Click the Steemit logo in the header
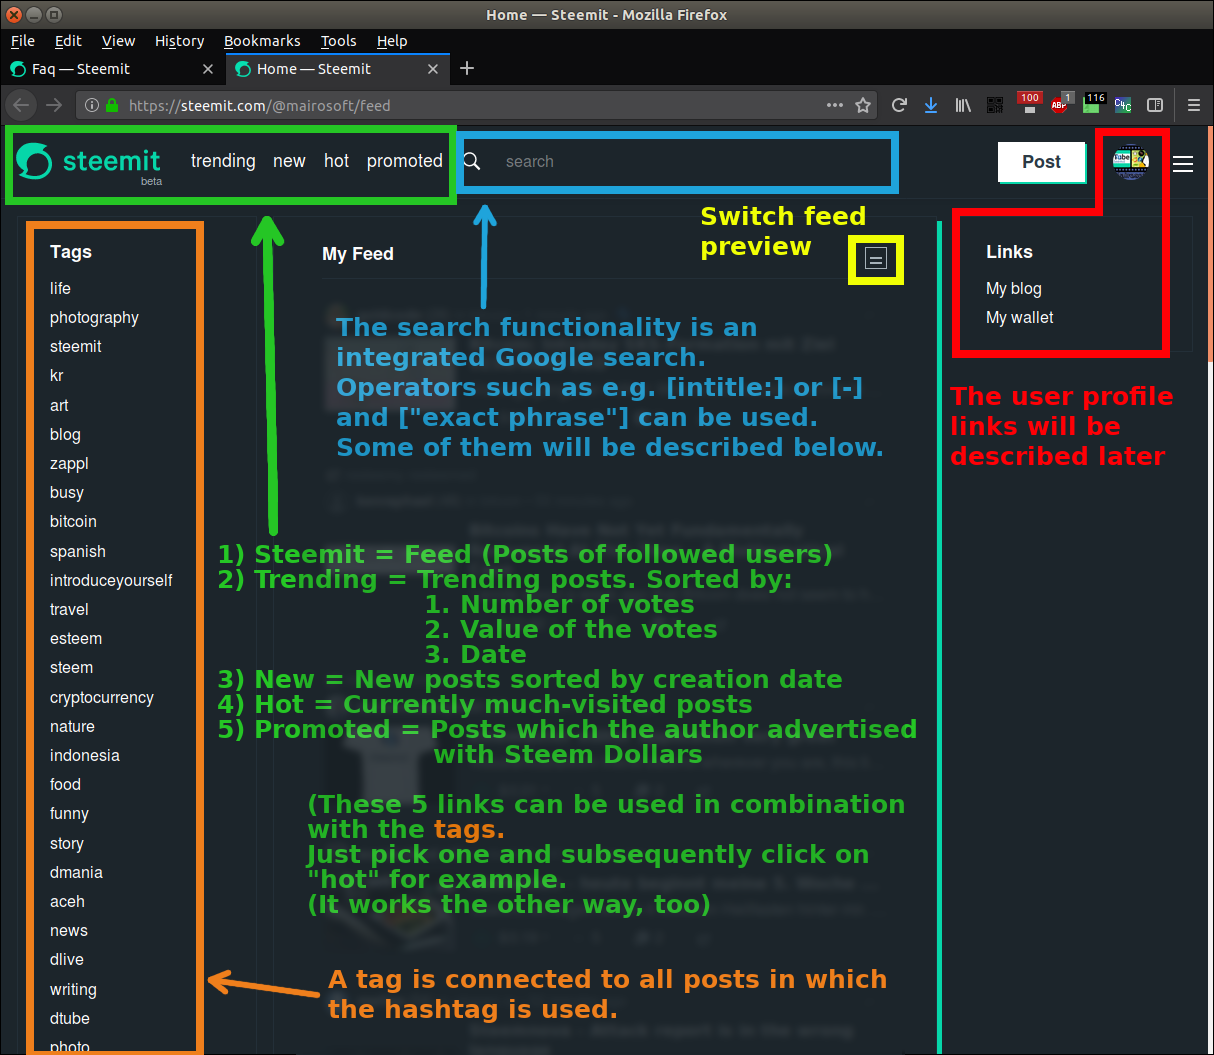This screenshot has width=1214, height=1055. [88, 162]
